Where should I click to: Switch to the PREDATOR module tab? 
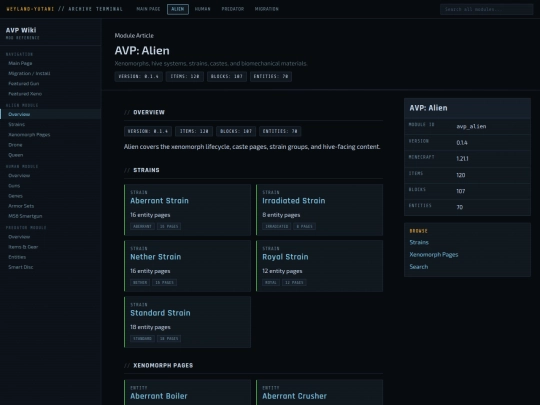tap(233, 9)
